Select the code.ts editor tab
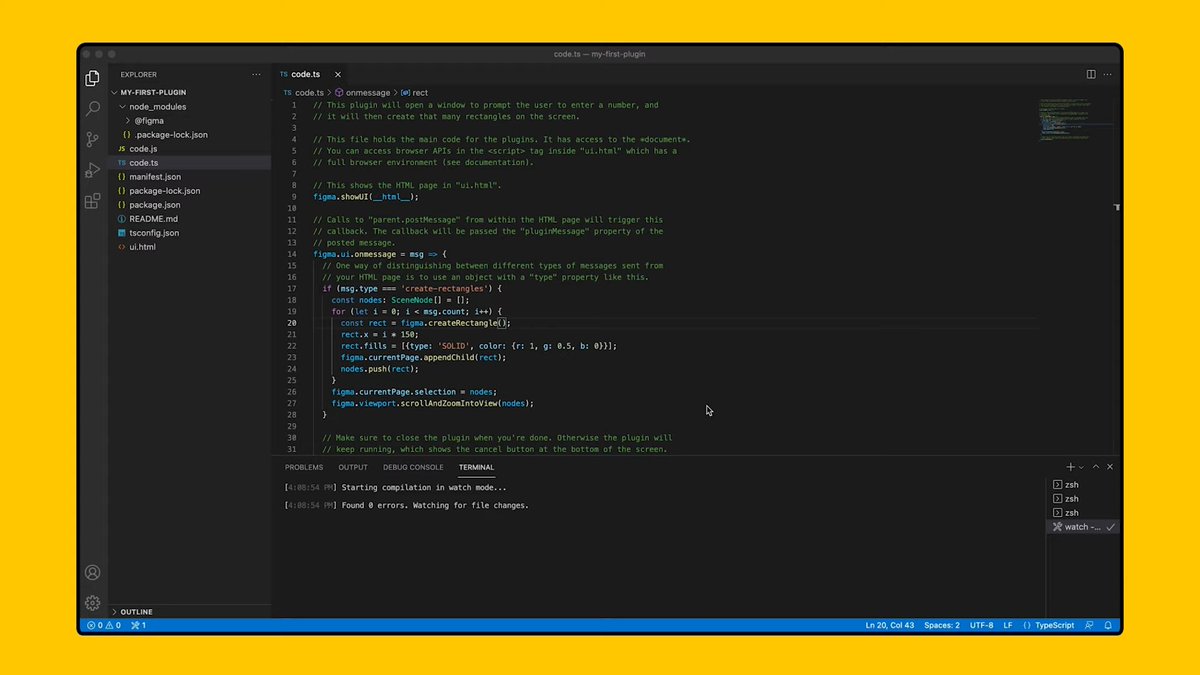Image resolution: width=1200 pixels, height=675 pixels. 311,74
